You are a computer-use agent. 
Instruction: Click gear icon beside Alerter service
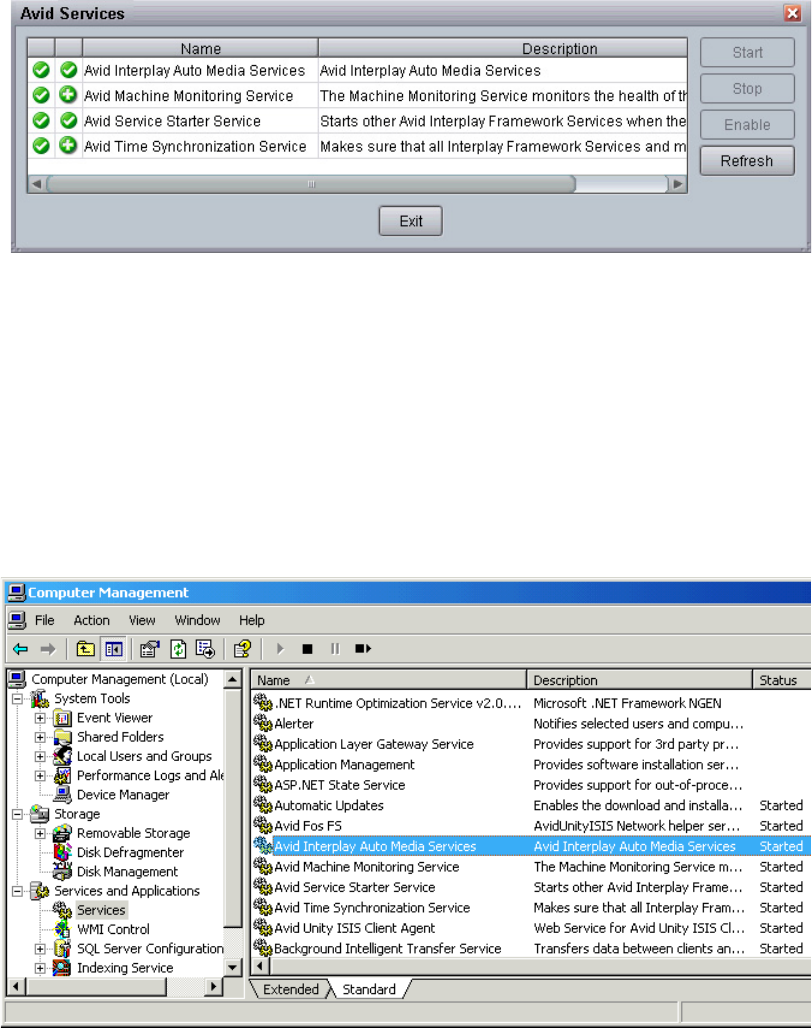pos(263,723)
